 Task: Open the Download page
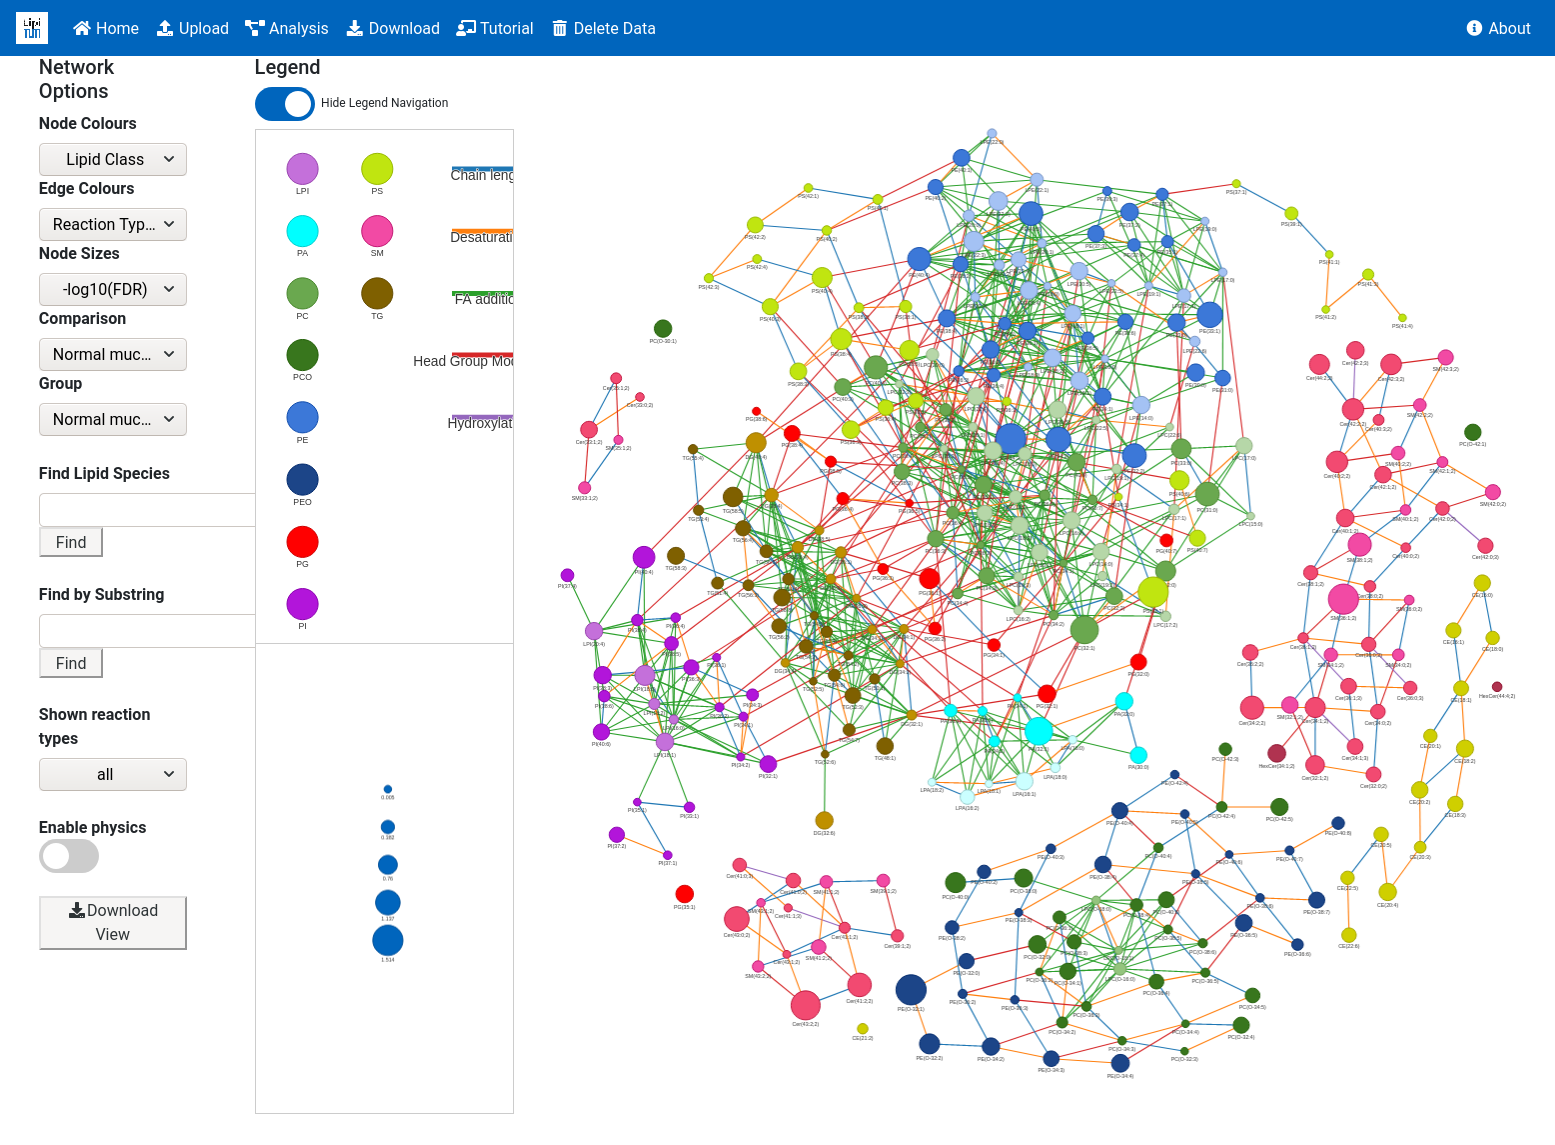(x=393, y=28)
